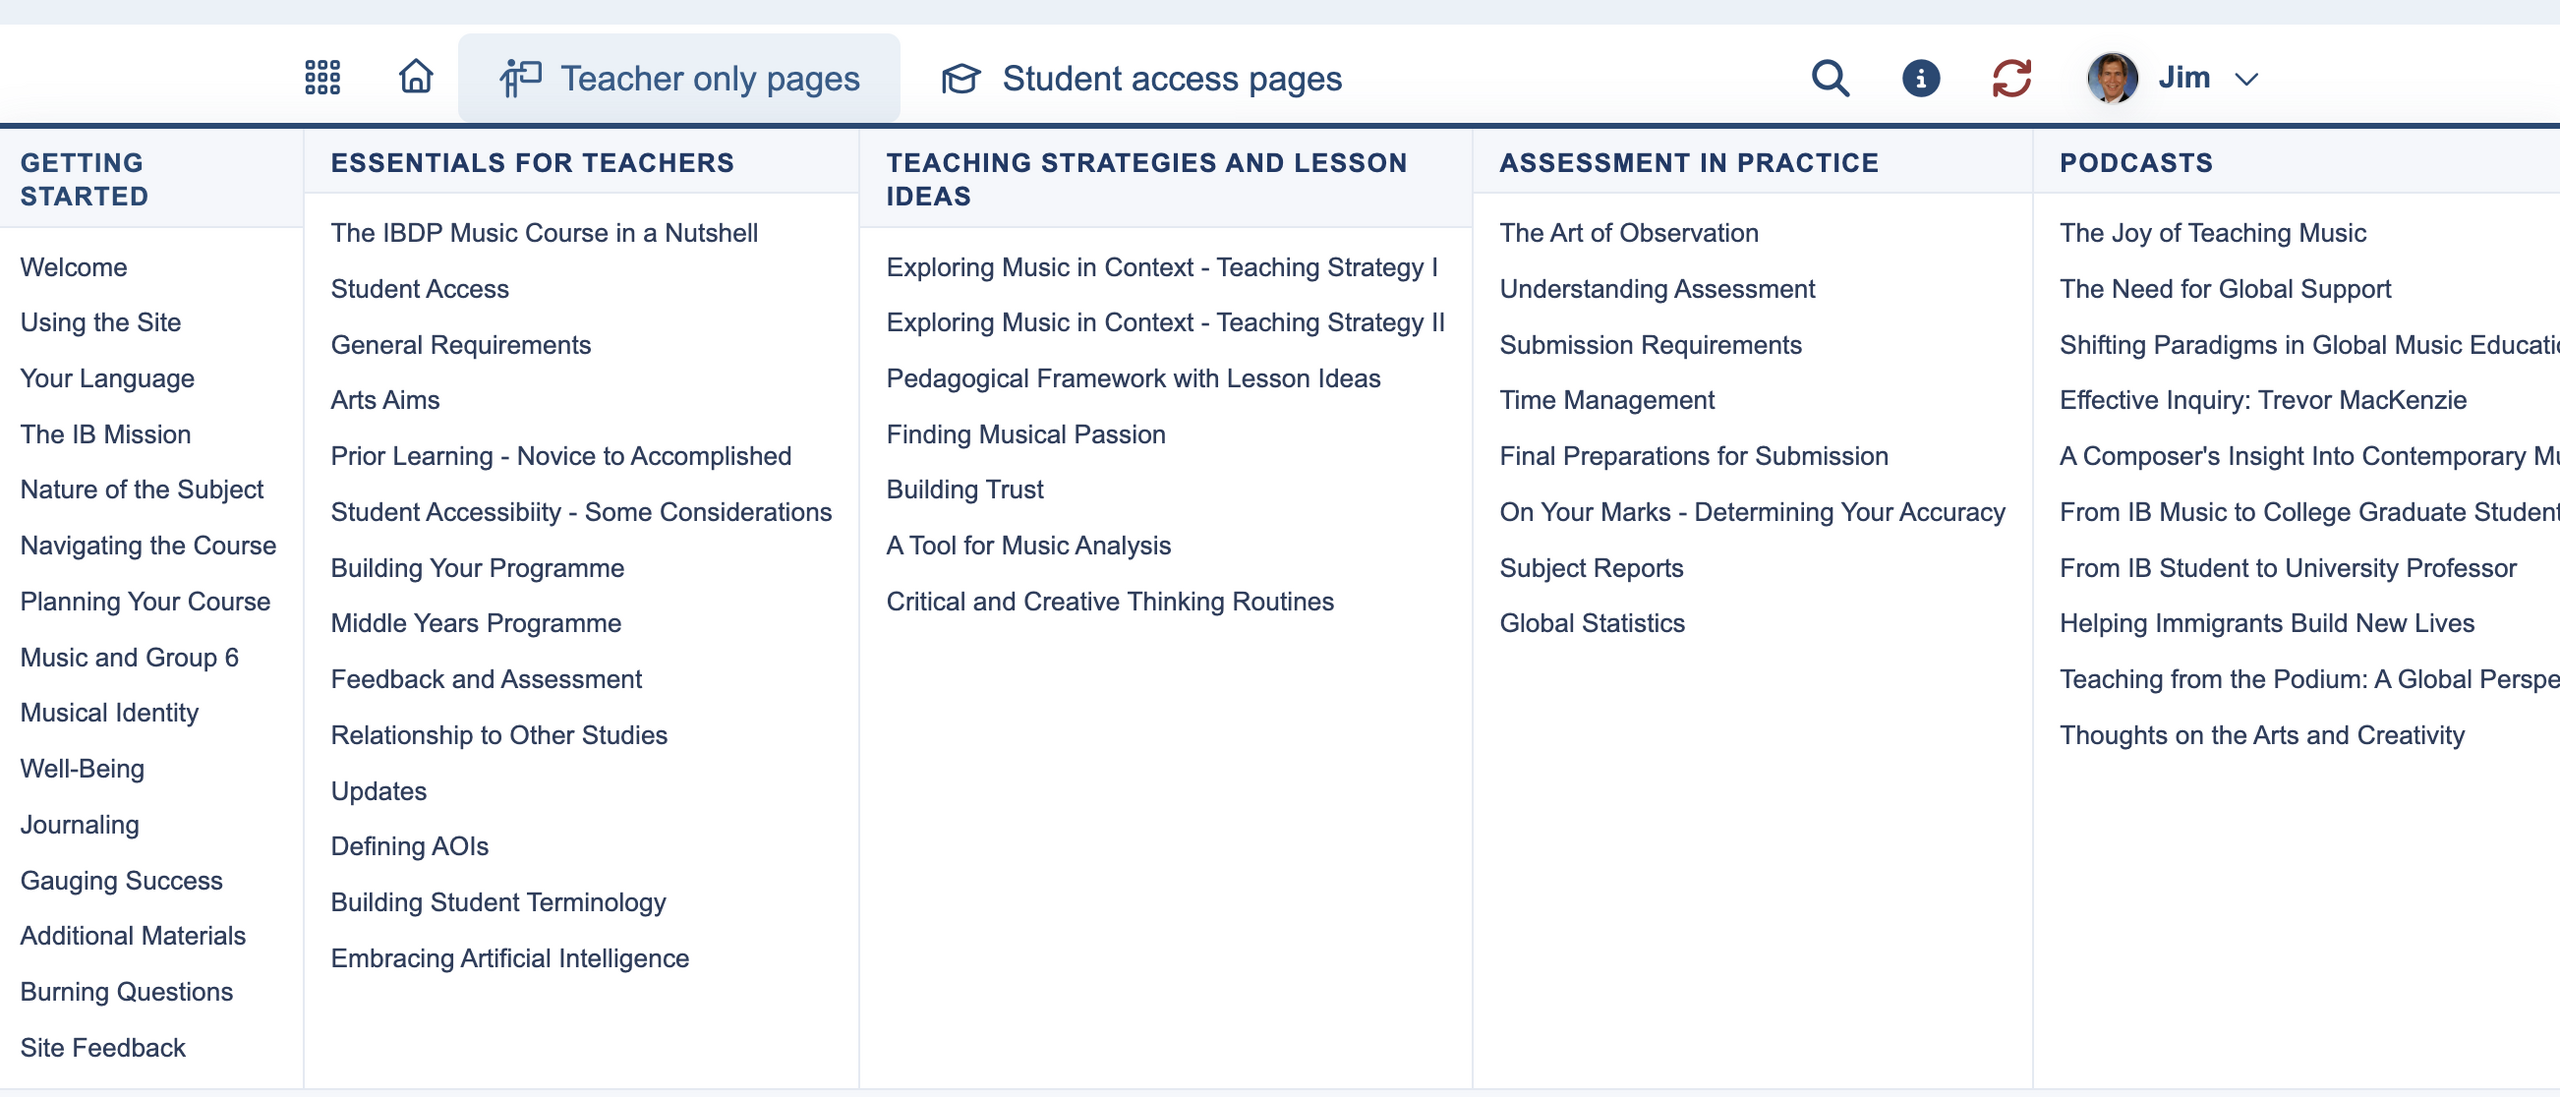Open the Welcome page link

pos(74,267)
